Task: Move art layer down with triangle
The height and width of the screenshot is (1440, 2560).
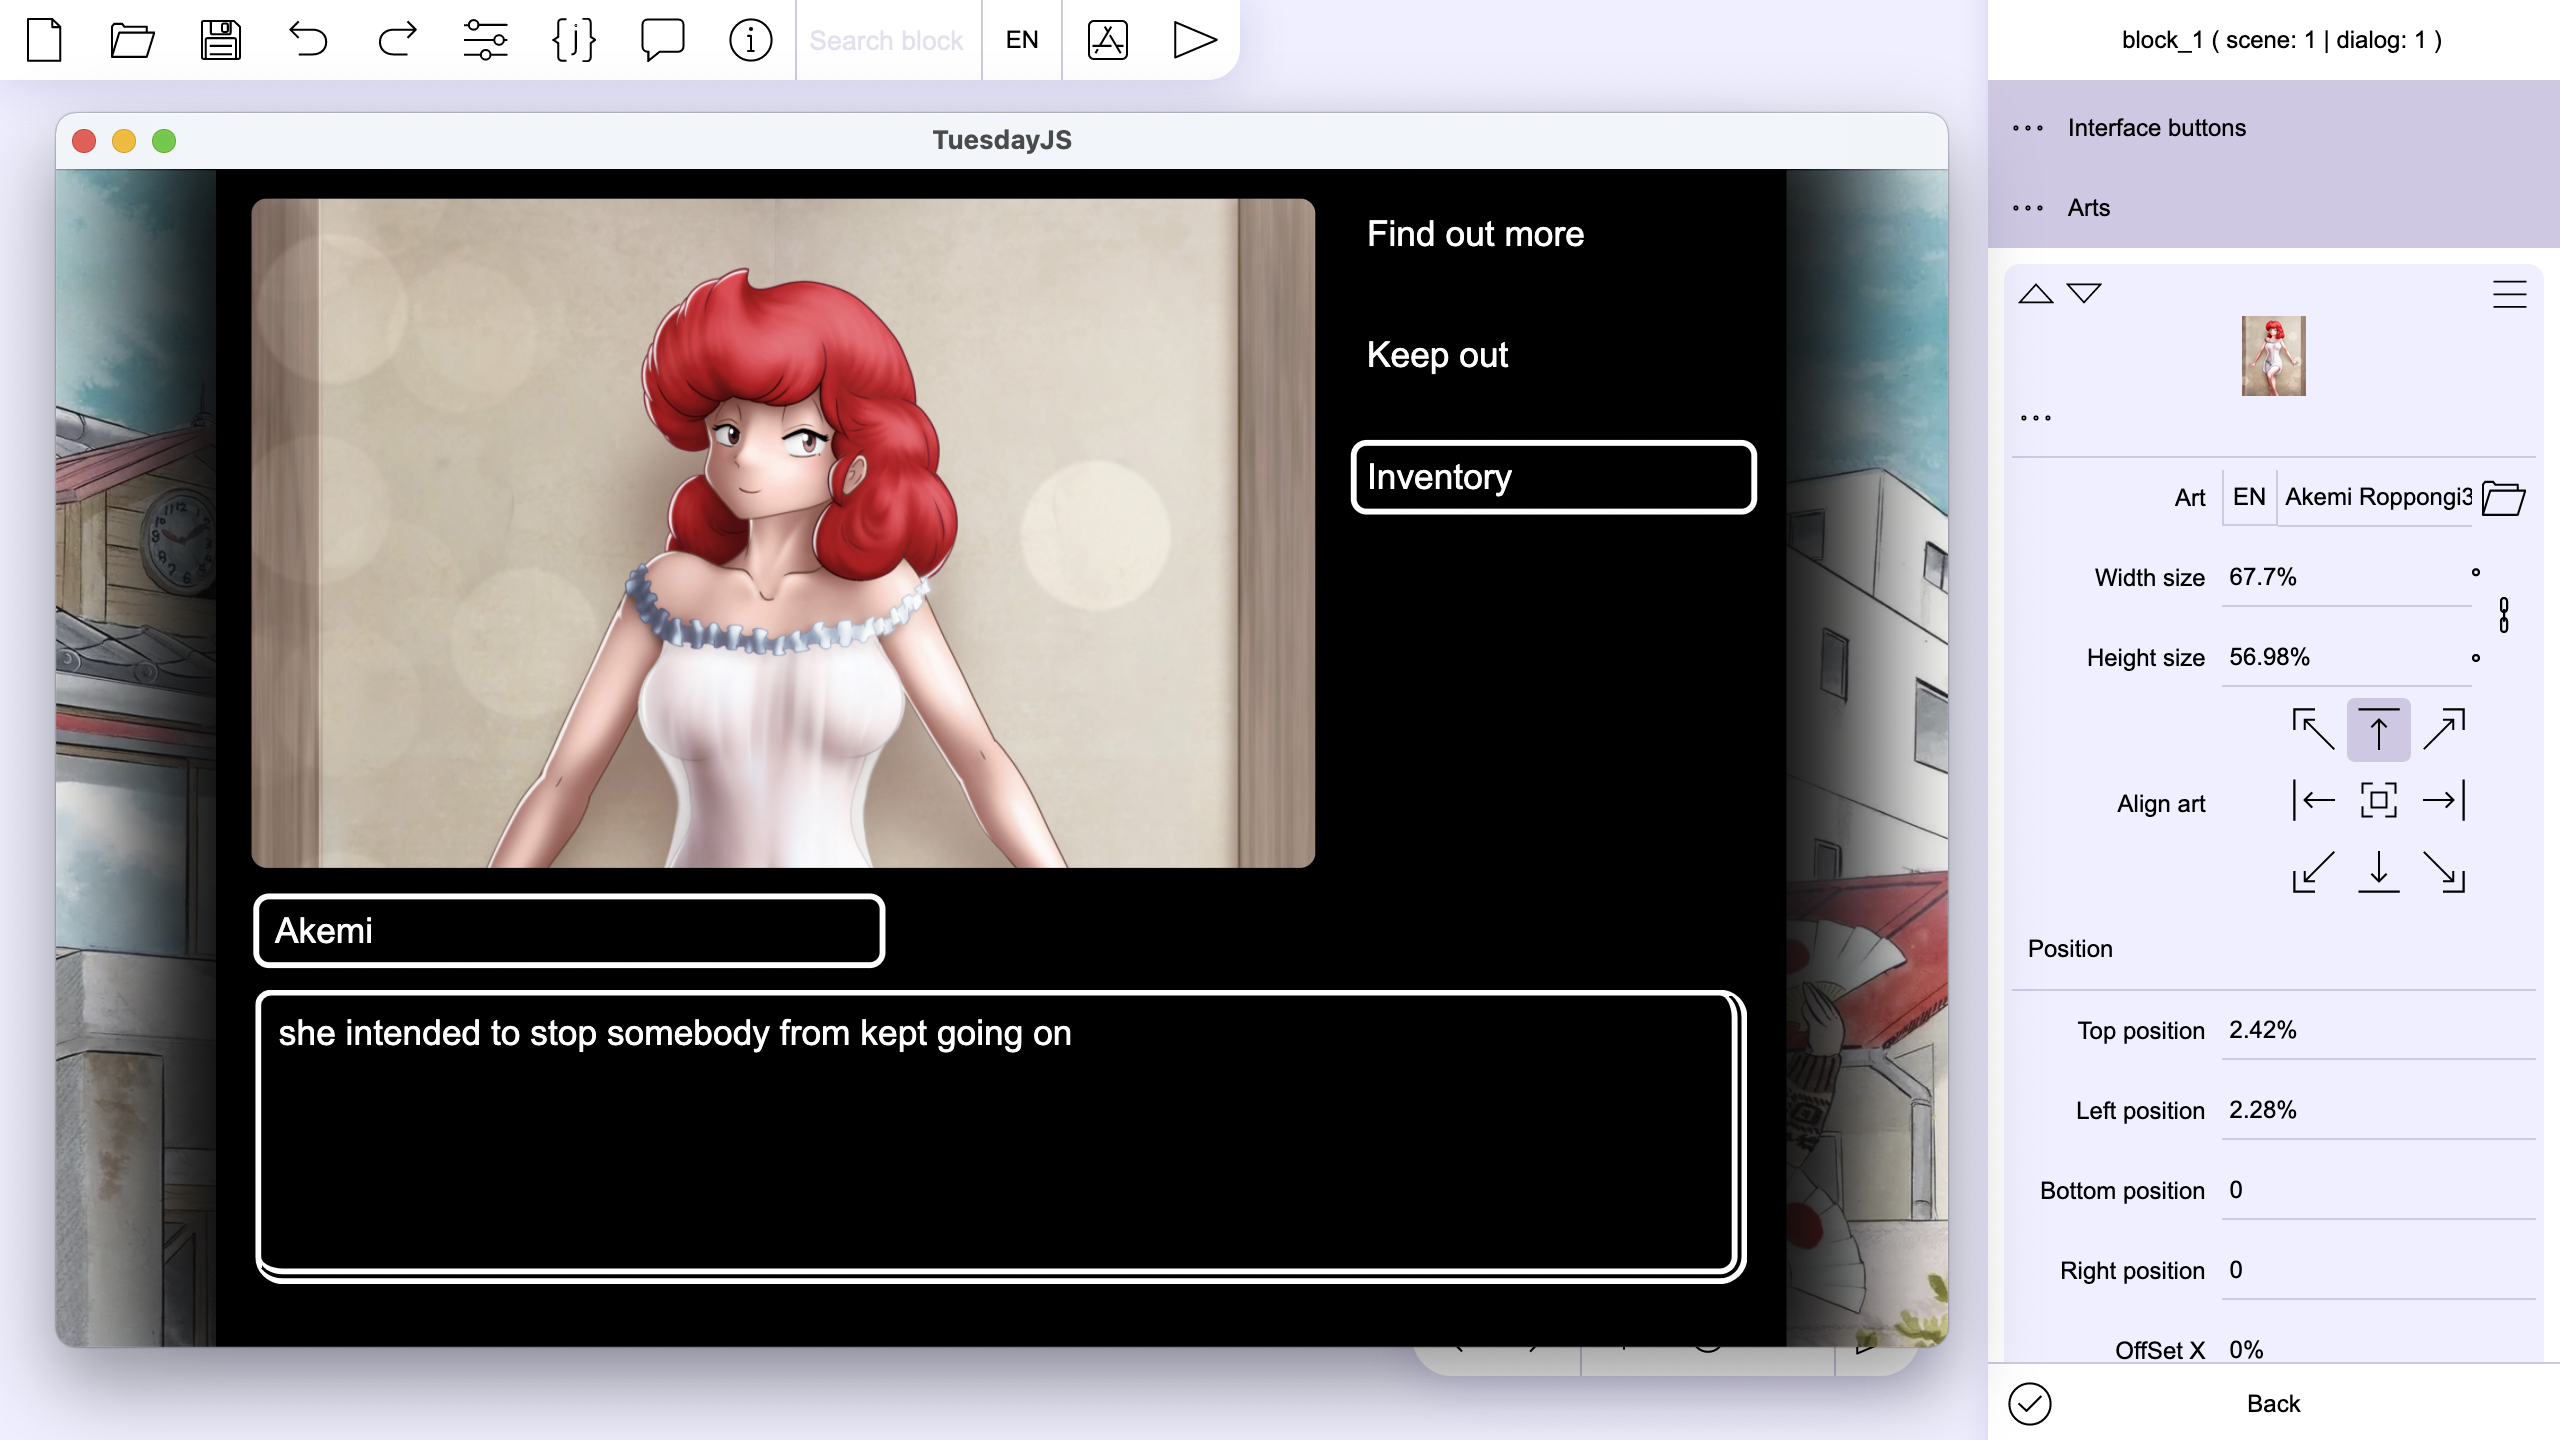Action: tap(2084, 293)
